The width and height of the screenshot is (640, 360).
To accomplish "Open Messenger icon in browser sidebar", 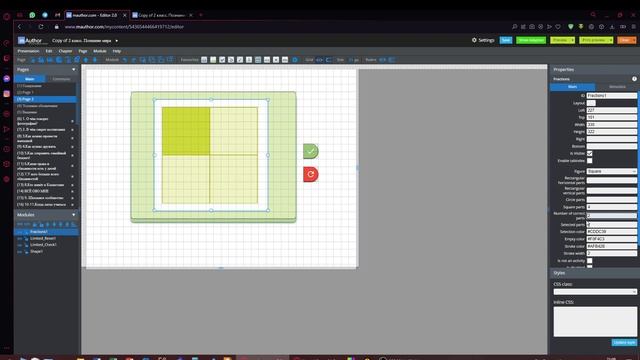I will click(7, 78).
